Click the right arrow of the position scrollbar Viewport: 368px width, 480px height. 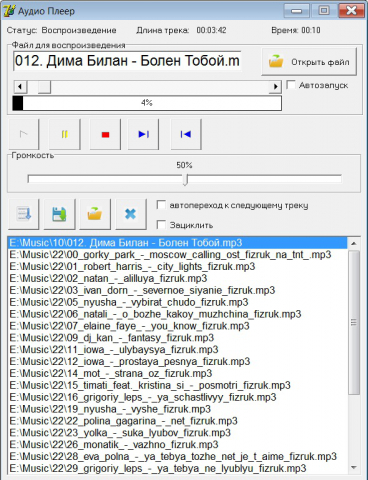pyautogui.click(x=275, y=87)
